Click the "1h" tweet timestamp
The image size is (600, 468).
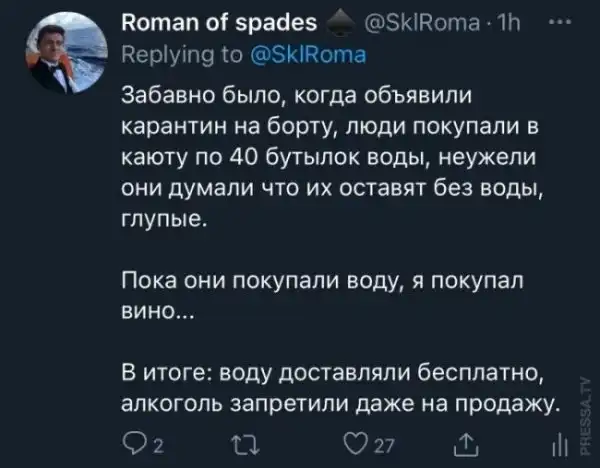coord(496,22)
